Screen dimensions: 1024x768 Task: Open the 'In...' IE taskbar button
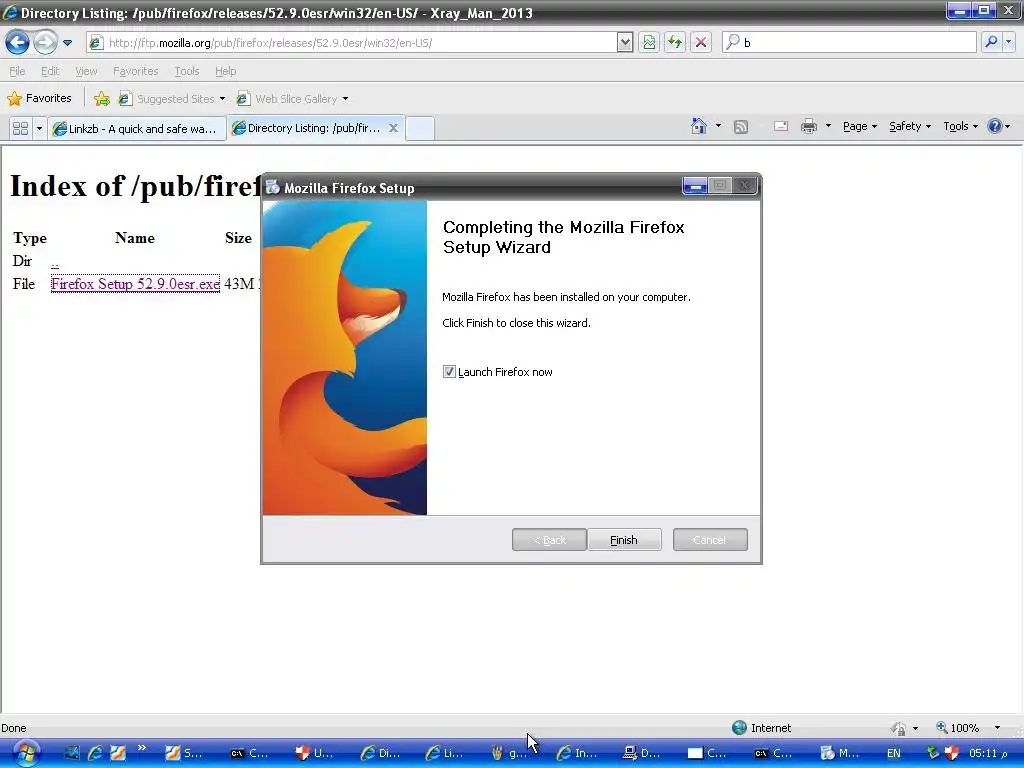click(x=577, y=753)
